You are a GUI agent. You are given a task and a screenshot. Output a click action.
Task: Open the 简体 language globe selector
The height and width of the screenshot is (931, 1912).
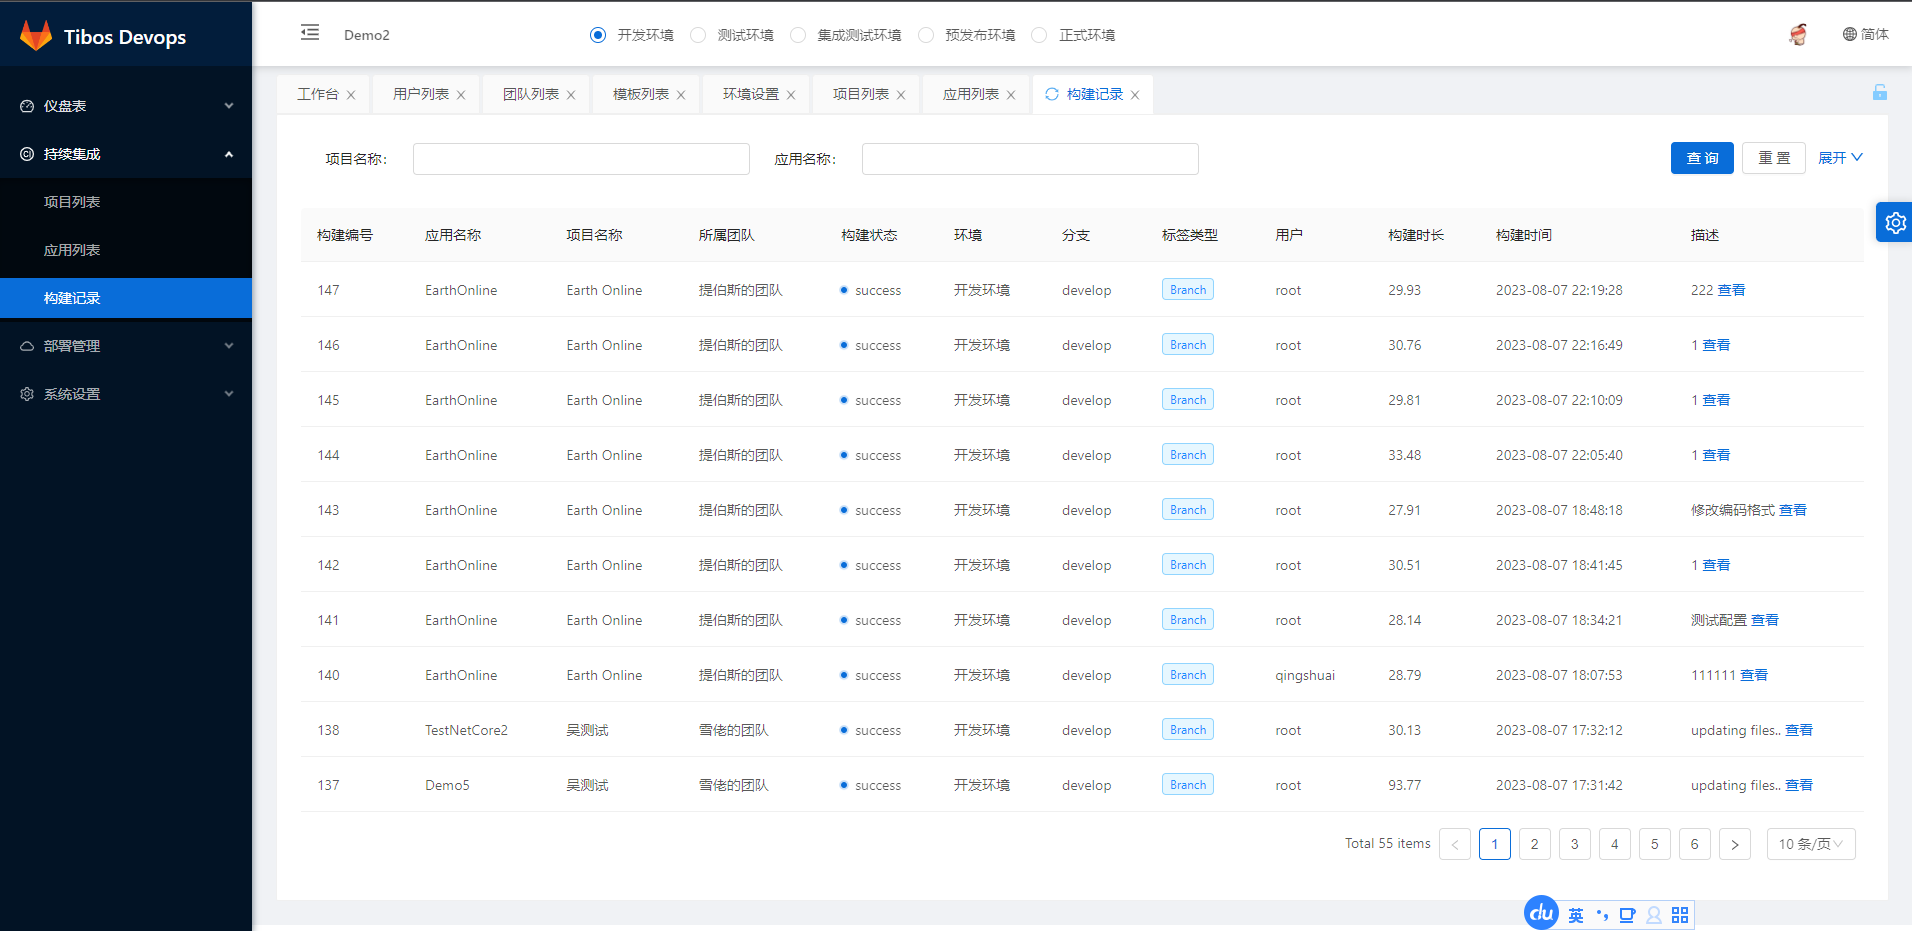(x=1866, y=34)
